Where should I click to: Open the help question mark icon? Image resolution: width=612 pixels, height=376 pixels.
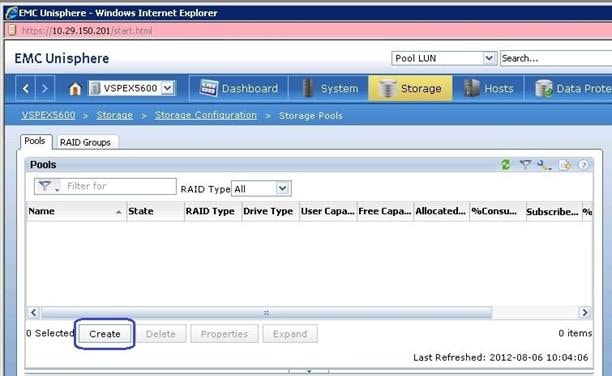click(584, 165)
